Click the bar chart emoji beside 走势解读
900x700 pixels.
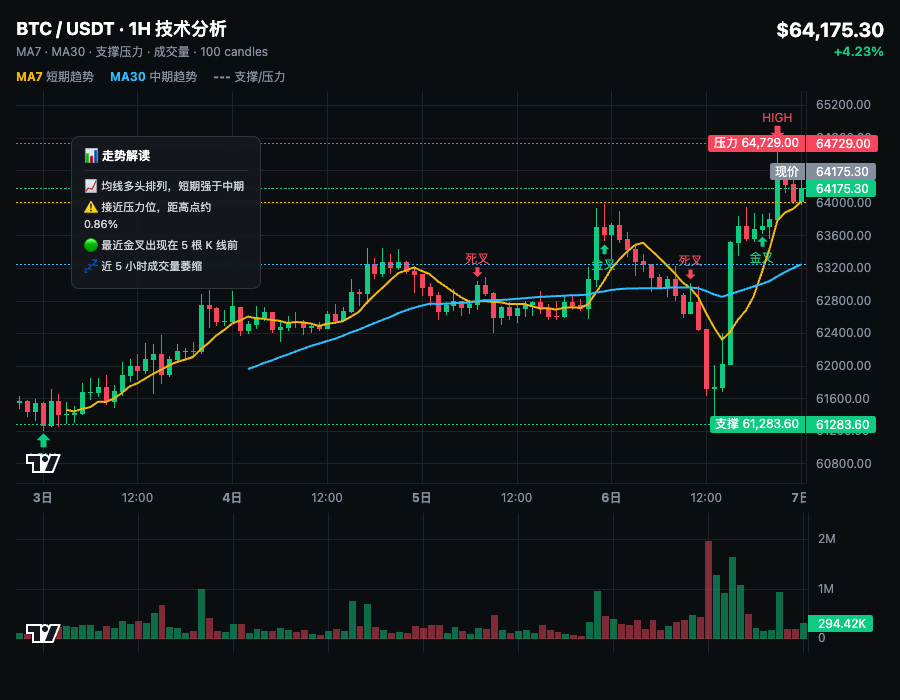click(91, 155)
